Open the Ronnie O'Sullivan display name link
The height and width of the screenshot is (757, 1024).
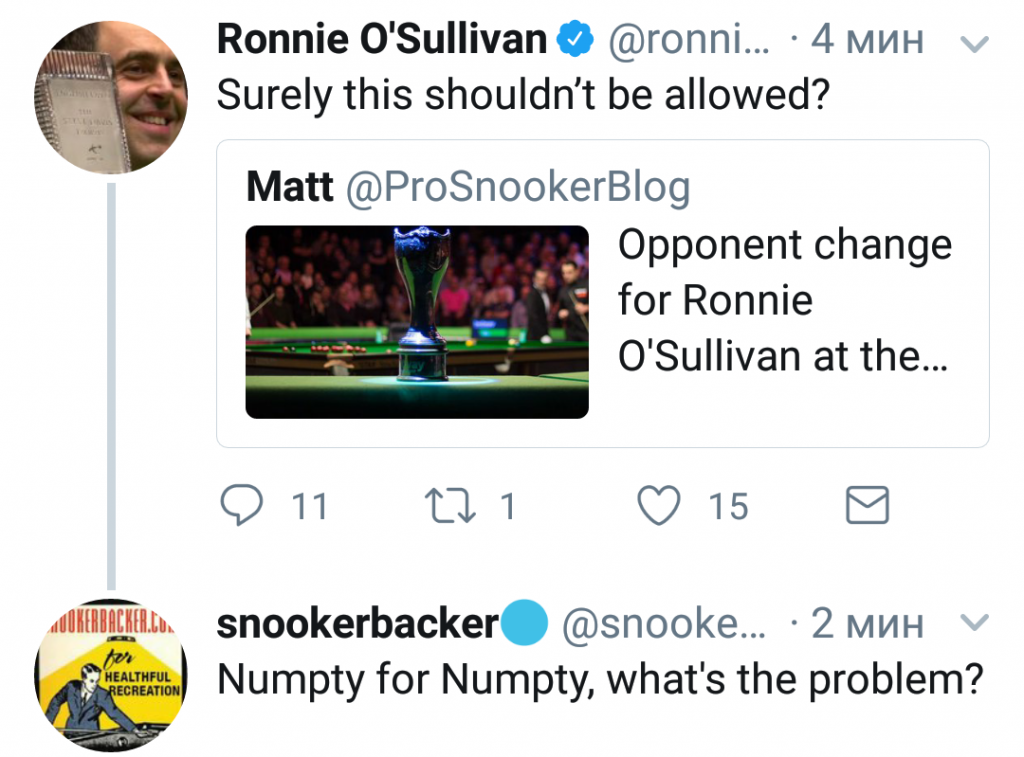click(x=382, y=41)
